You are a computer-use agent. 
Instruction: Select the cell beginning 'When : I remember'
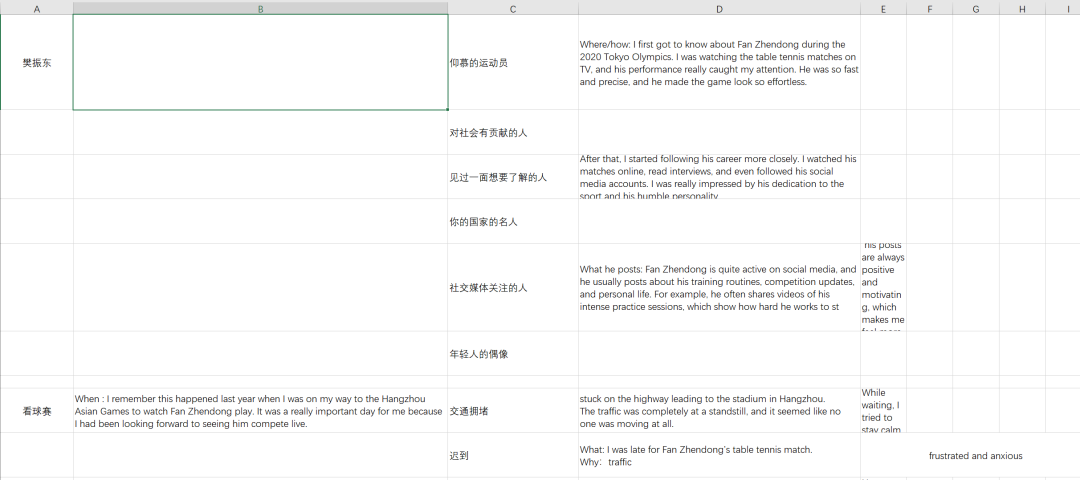click(260, 410)
